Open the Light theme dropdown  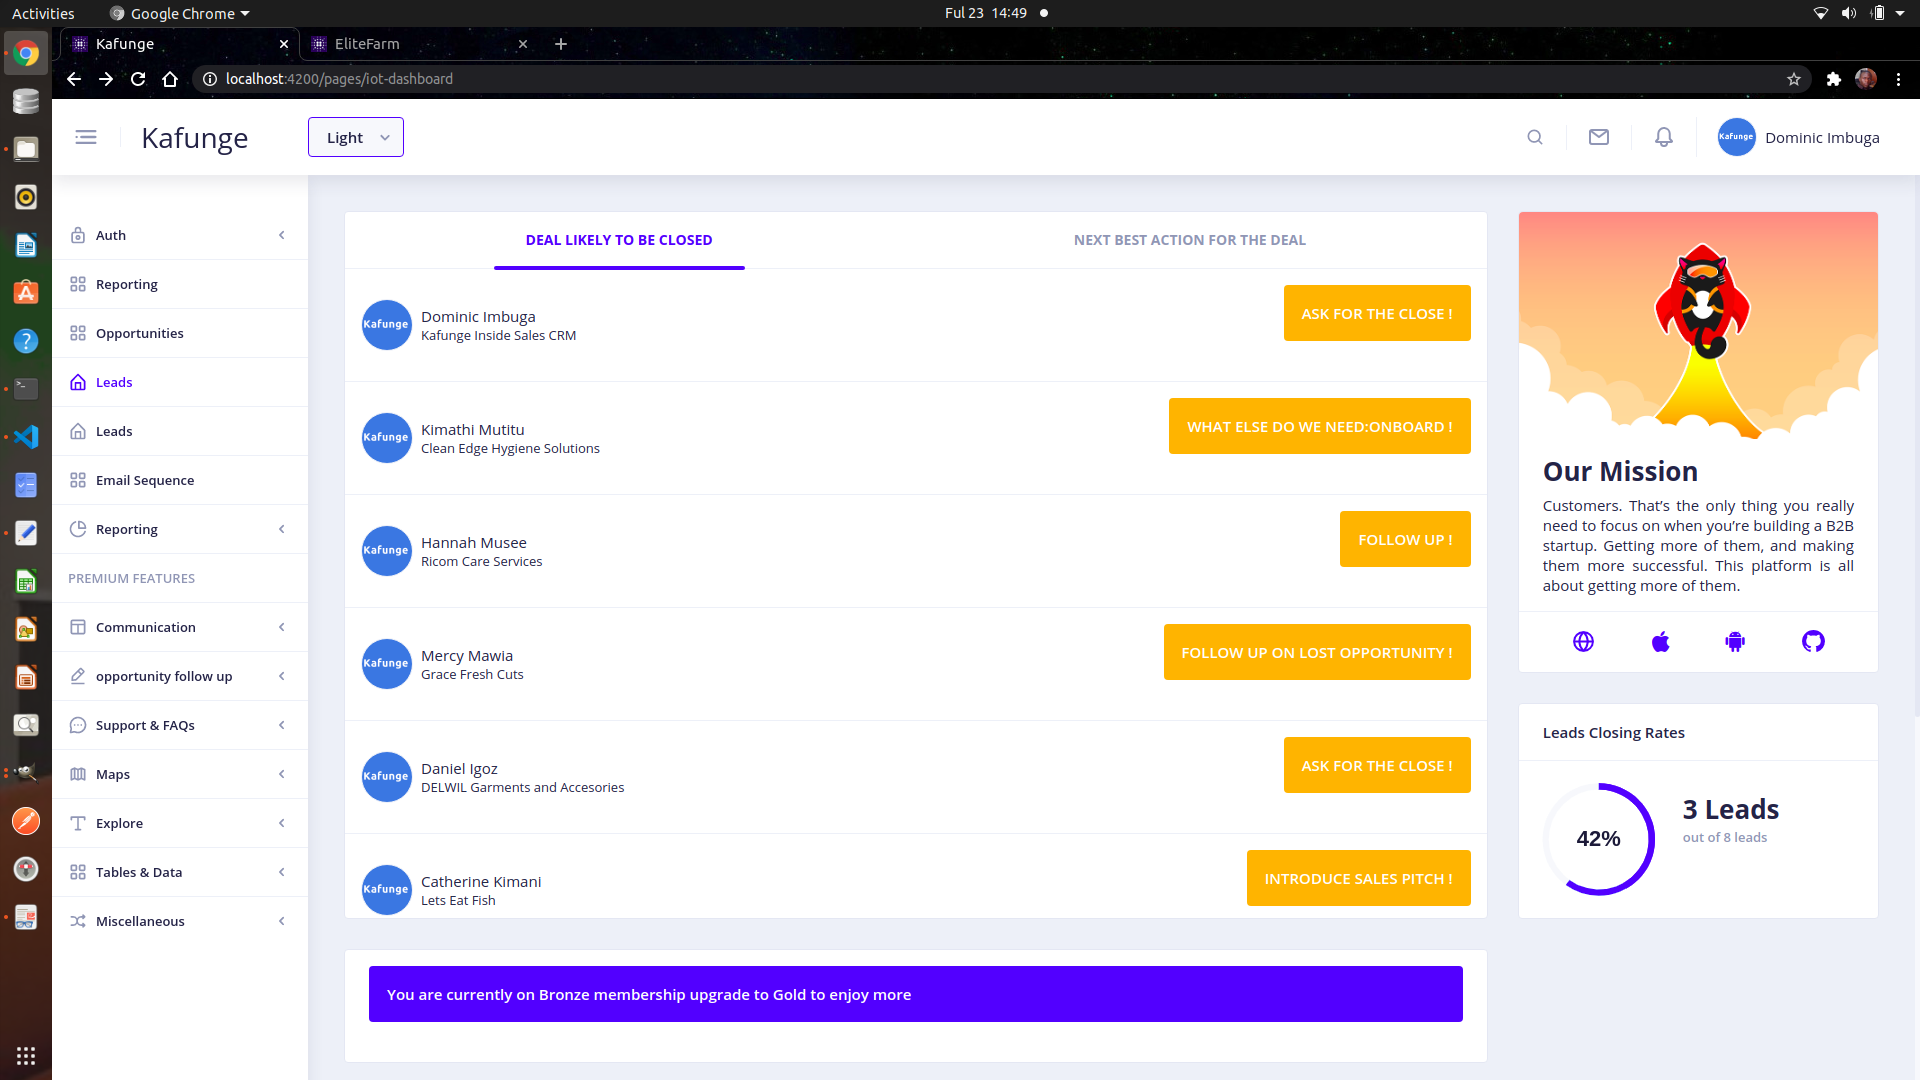tap(356, 137)
